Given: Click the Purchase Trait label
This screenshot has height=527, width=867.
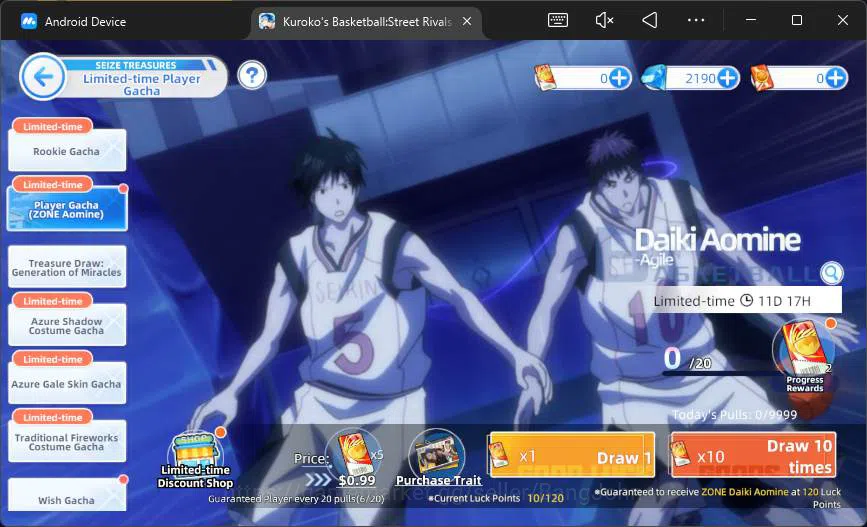Looking at the screenshot, I should pos(438,481).
